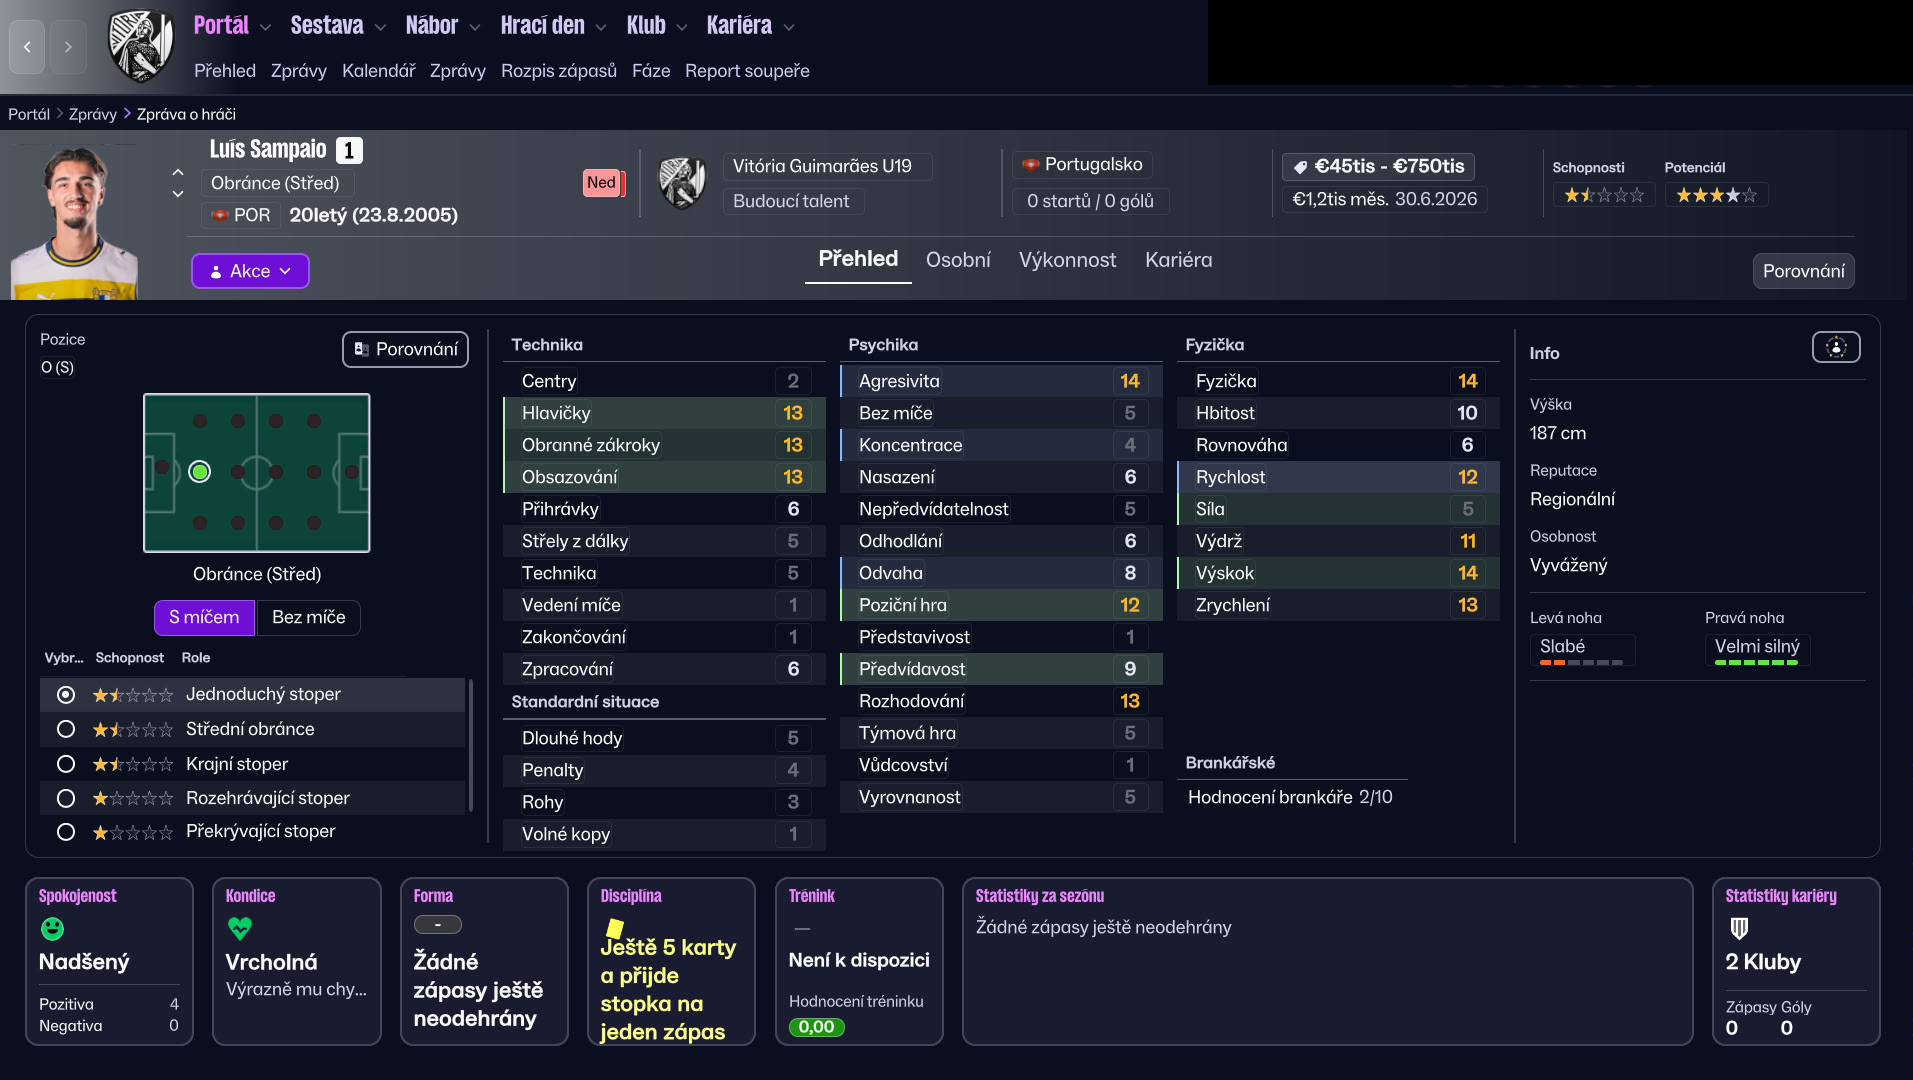Image resolution: width=1913 pixels, height=1080 pixels.
Task: Click the Agresivita attribute row
Action: (x=1001, y=381)
